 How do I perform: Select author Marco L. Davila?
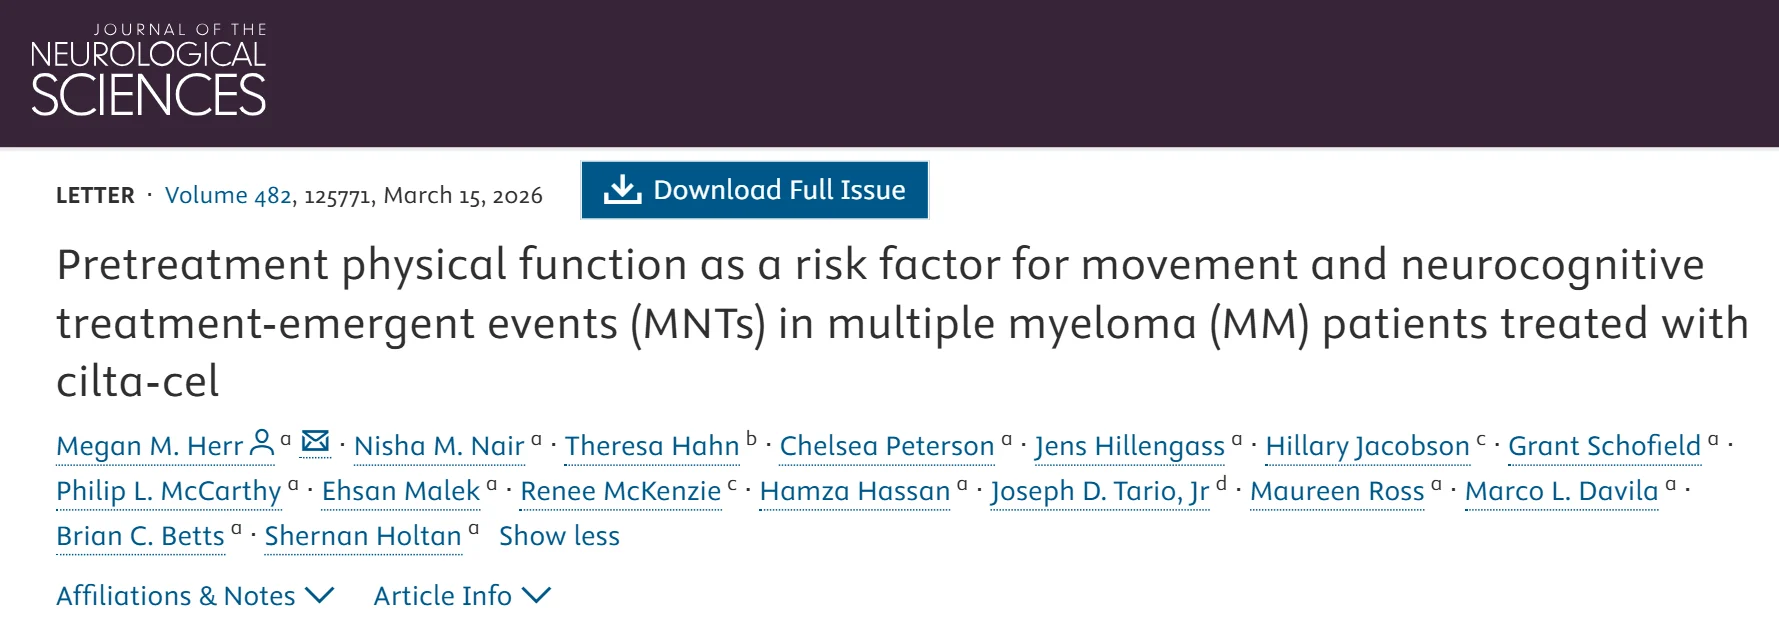click(x=1560, y=491)
